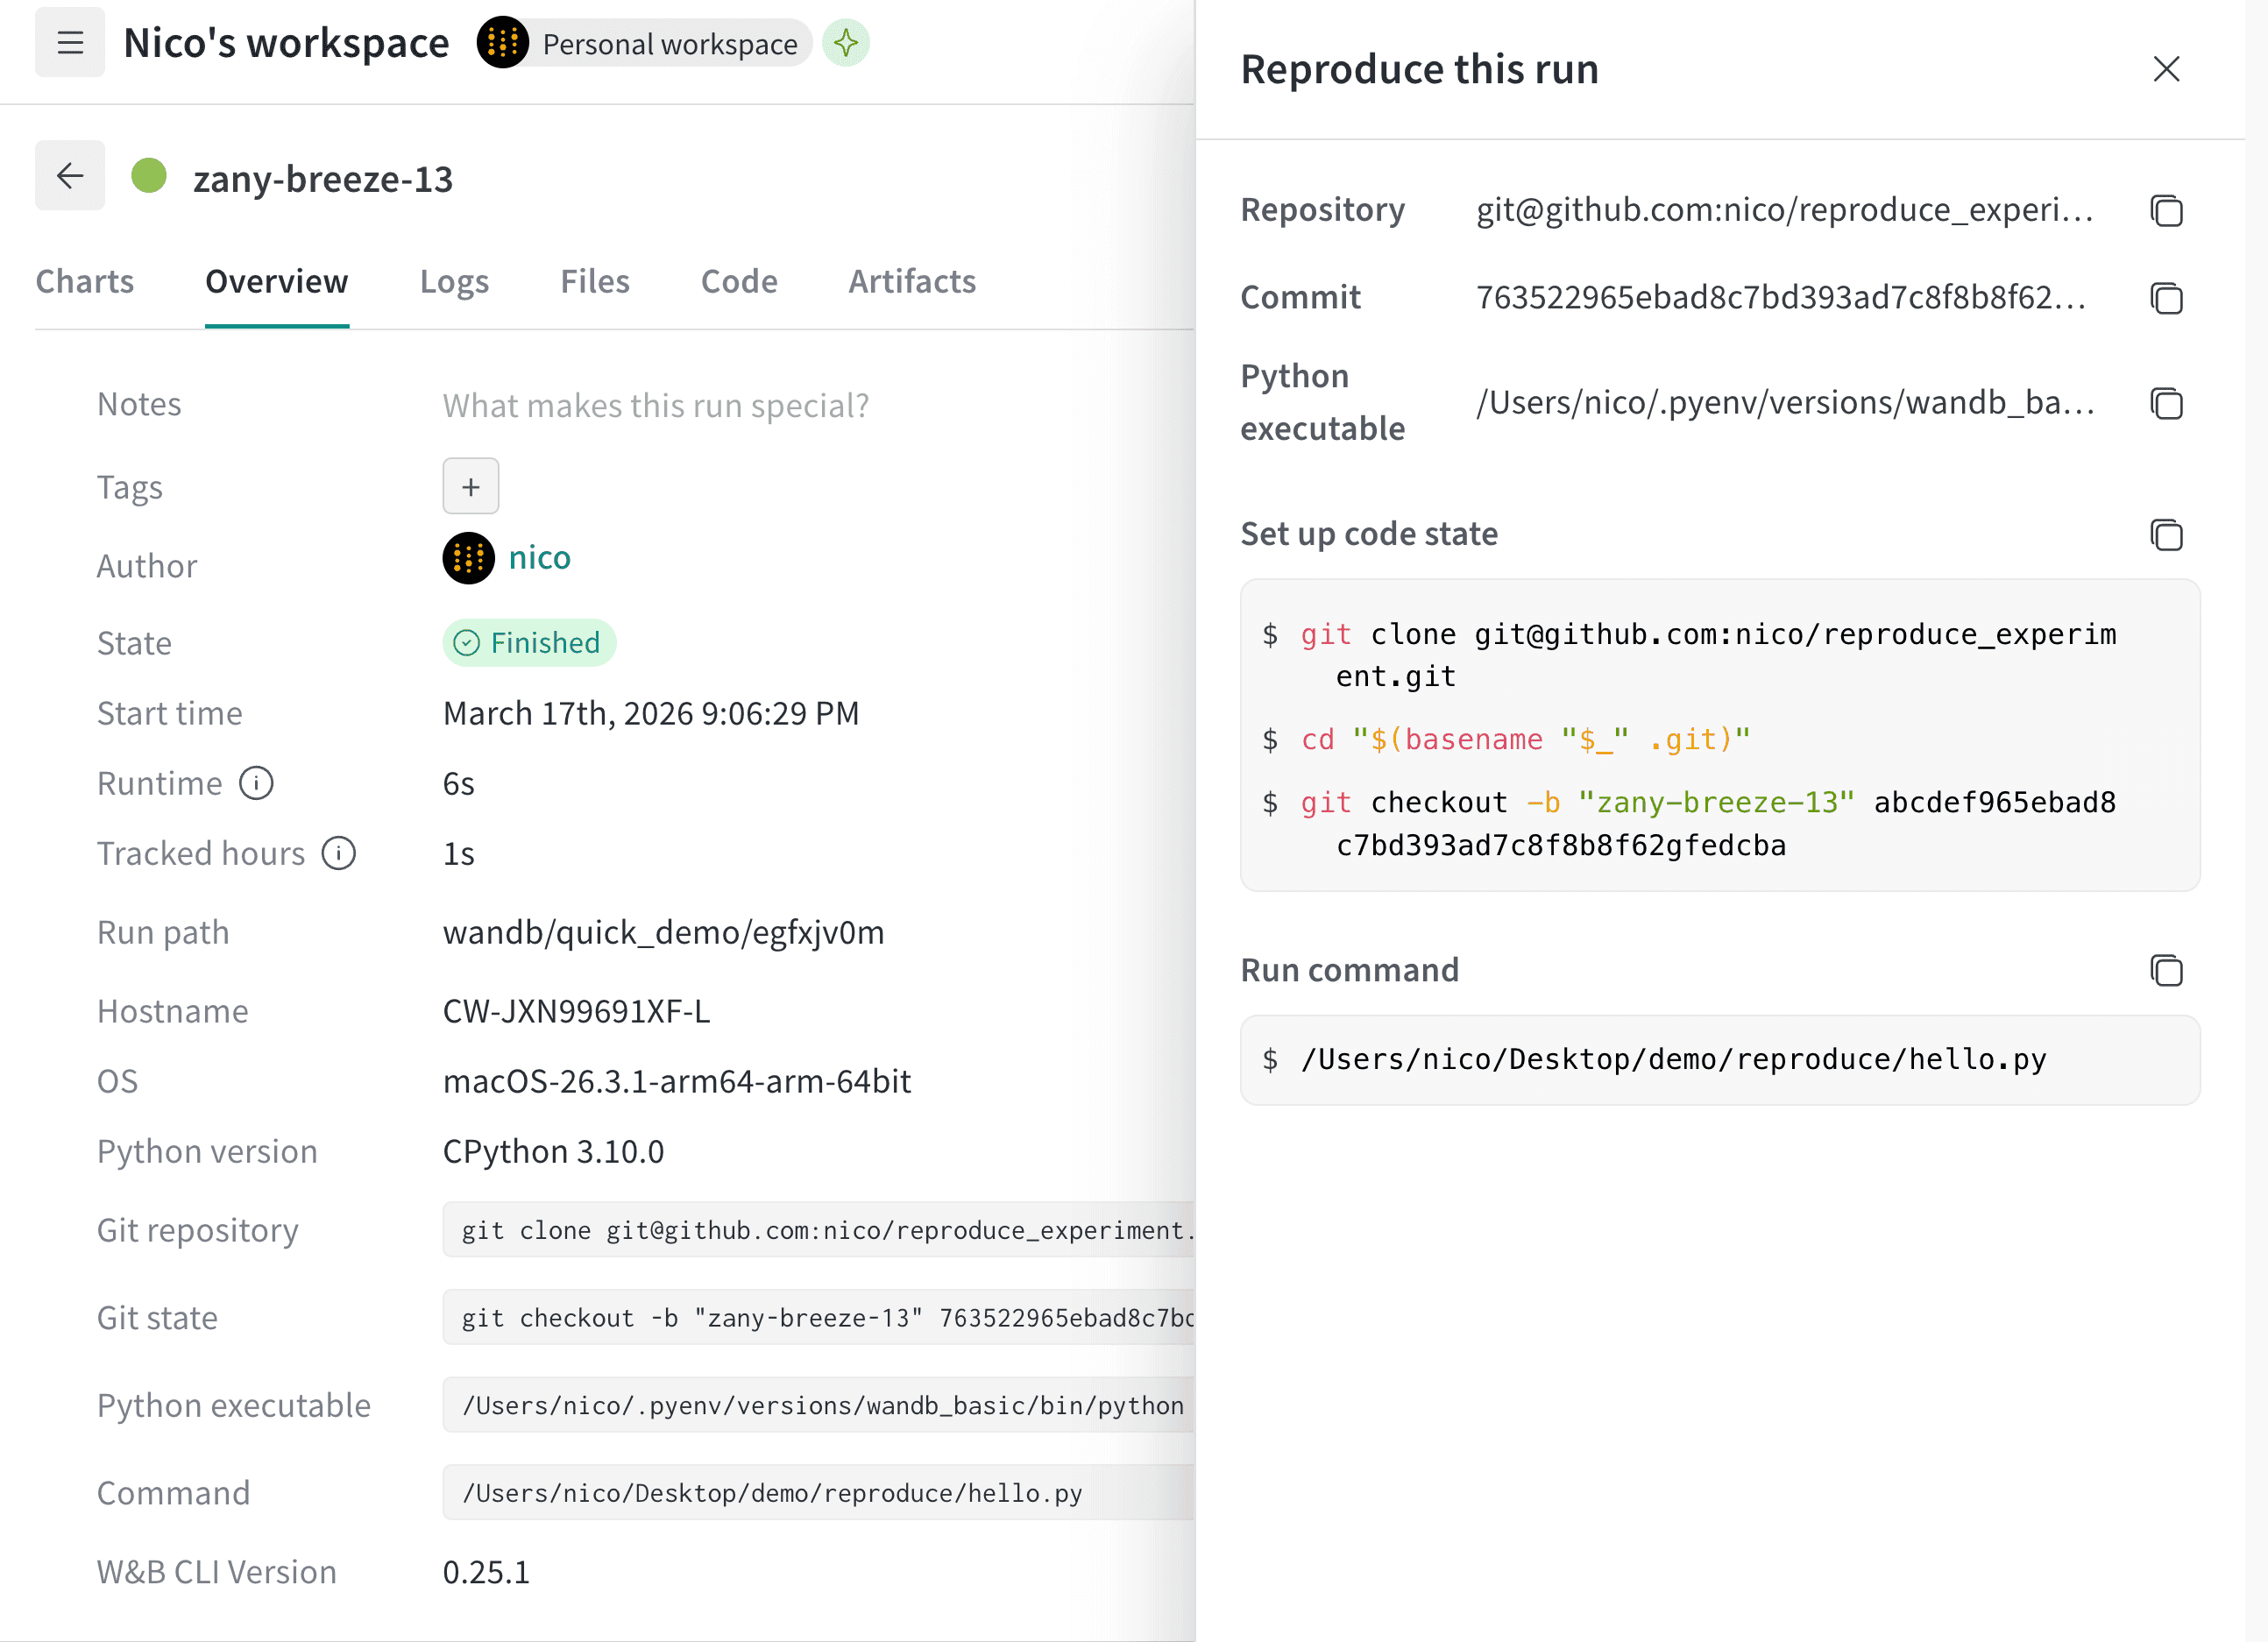The image size is (2268, 1642).
Task: Show info about Tracked hours
Action: pyautogui.click(x=339, y=853)
